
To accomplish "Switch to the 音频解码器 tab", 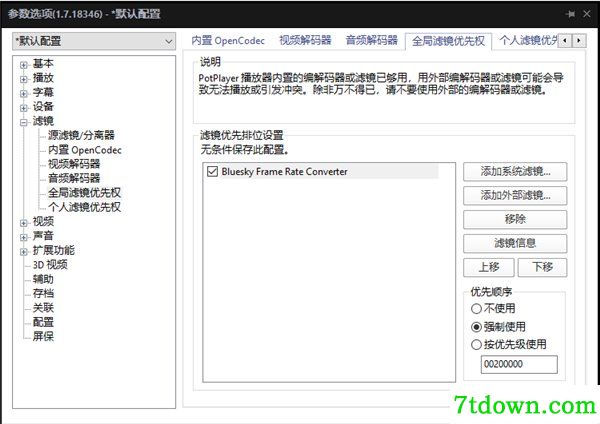I will [x=372, y=40].
